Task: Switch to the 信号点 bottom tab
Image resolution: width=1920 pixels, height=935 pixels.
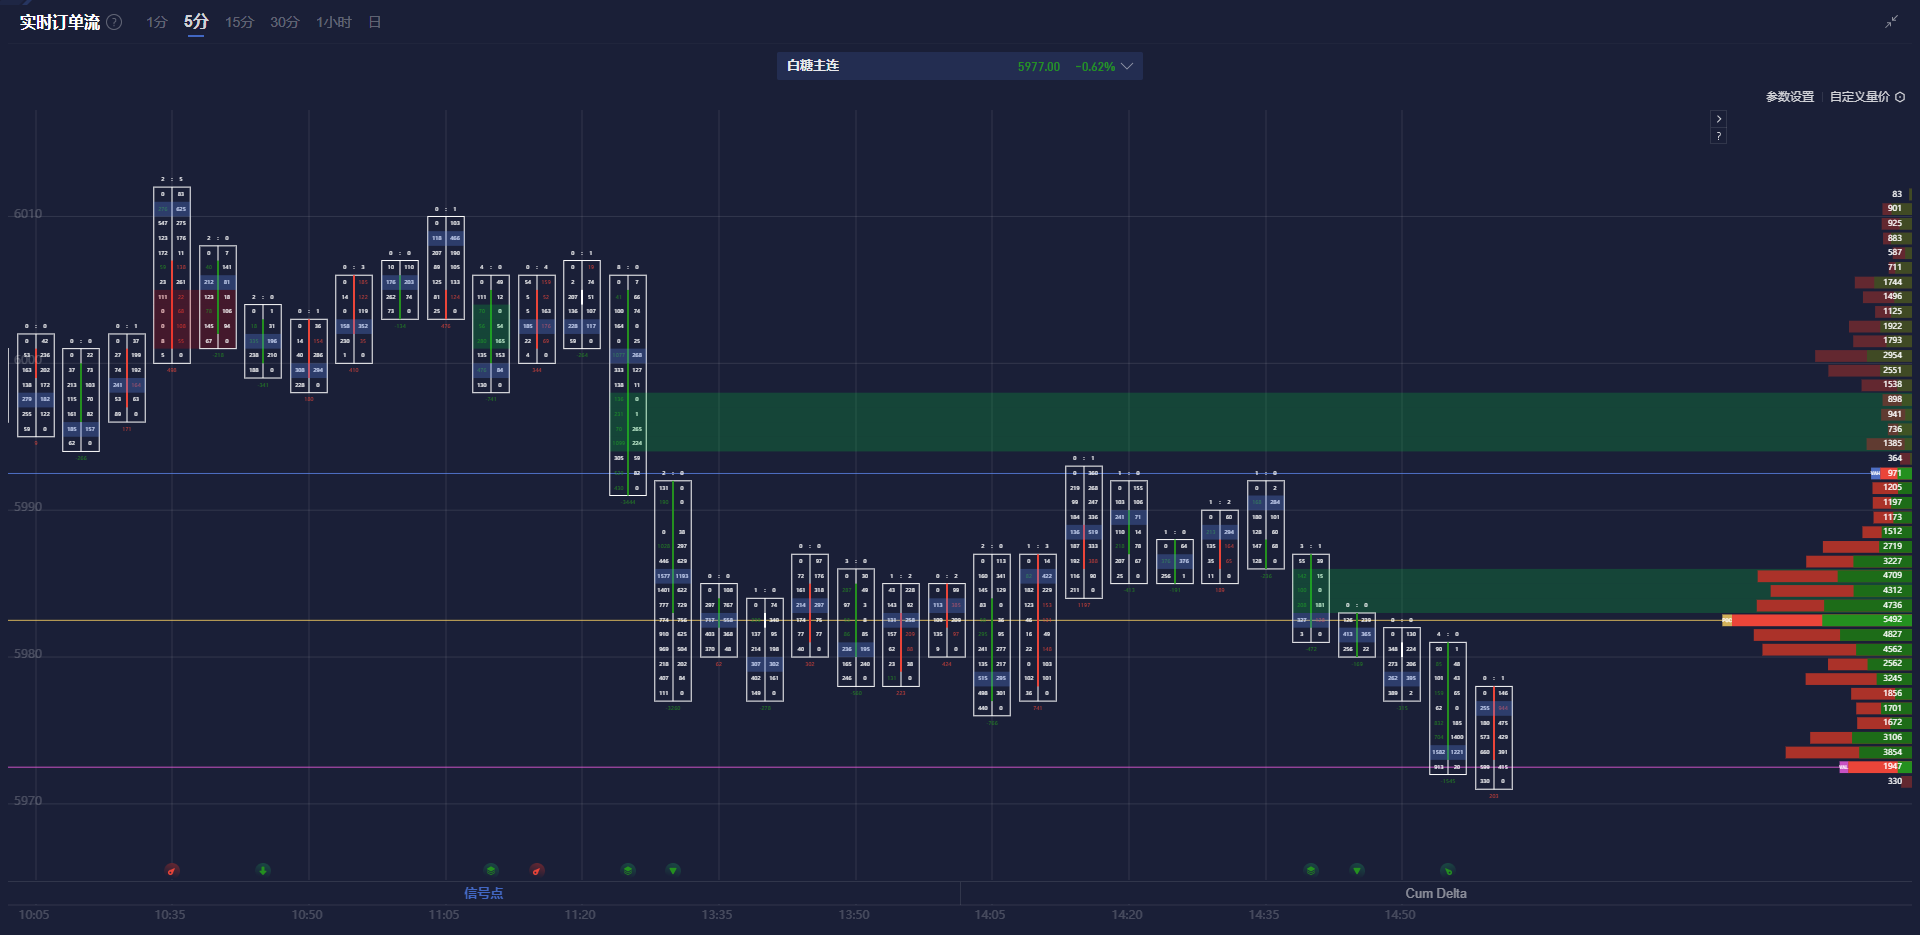Action: (483, 893)
